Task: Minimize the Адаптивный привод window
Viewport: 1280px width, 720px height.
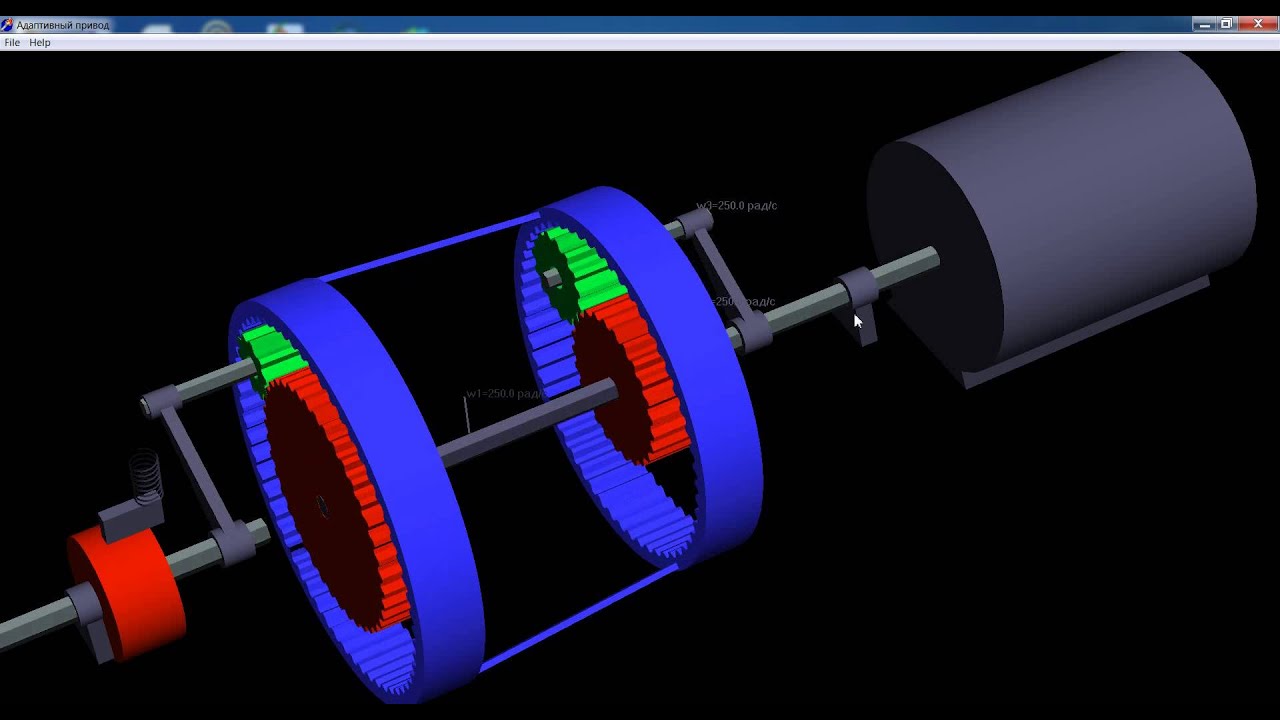Action: (1205, 24)
